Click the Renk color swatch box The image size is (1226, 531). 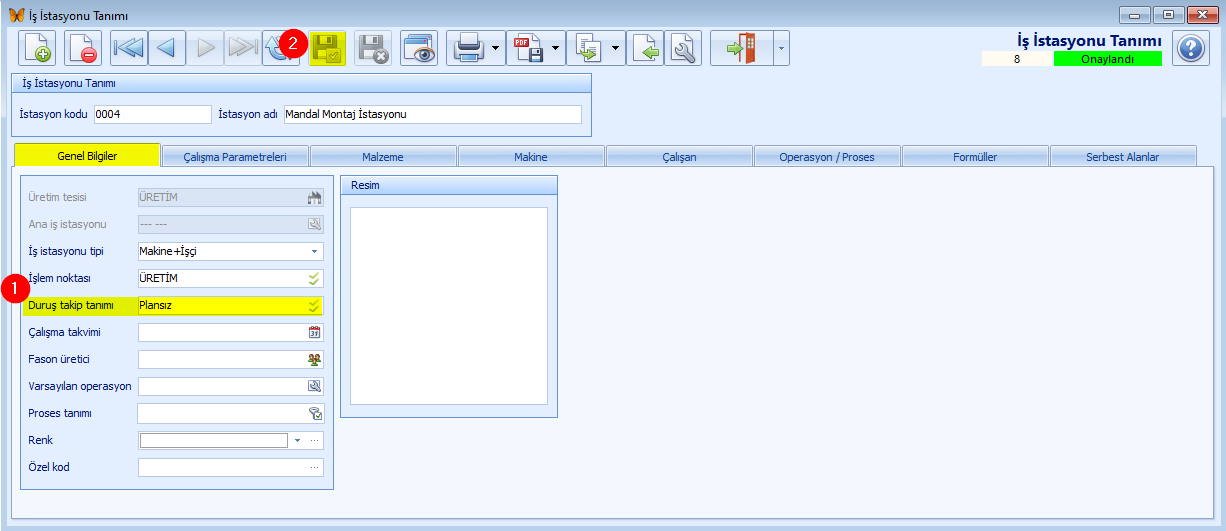[214, 440]
